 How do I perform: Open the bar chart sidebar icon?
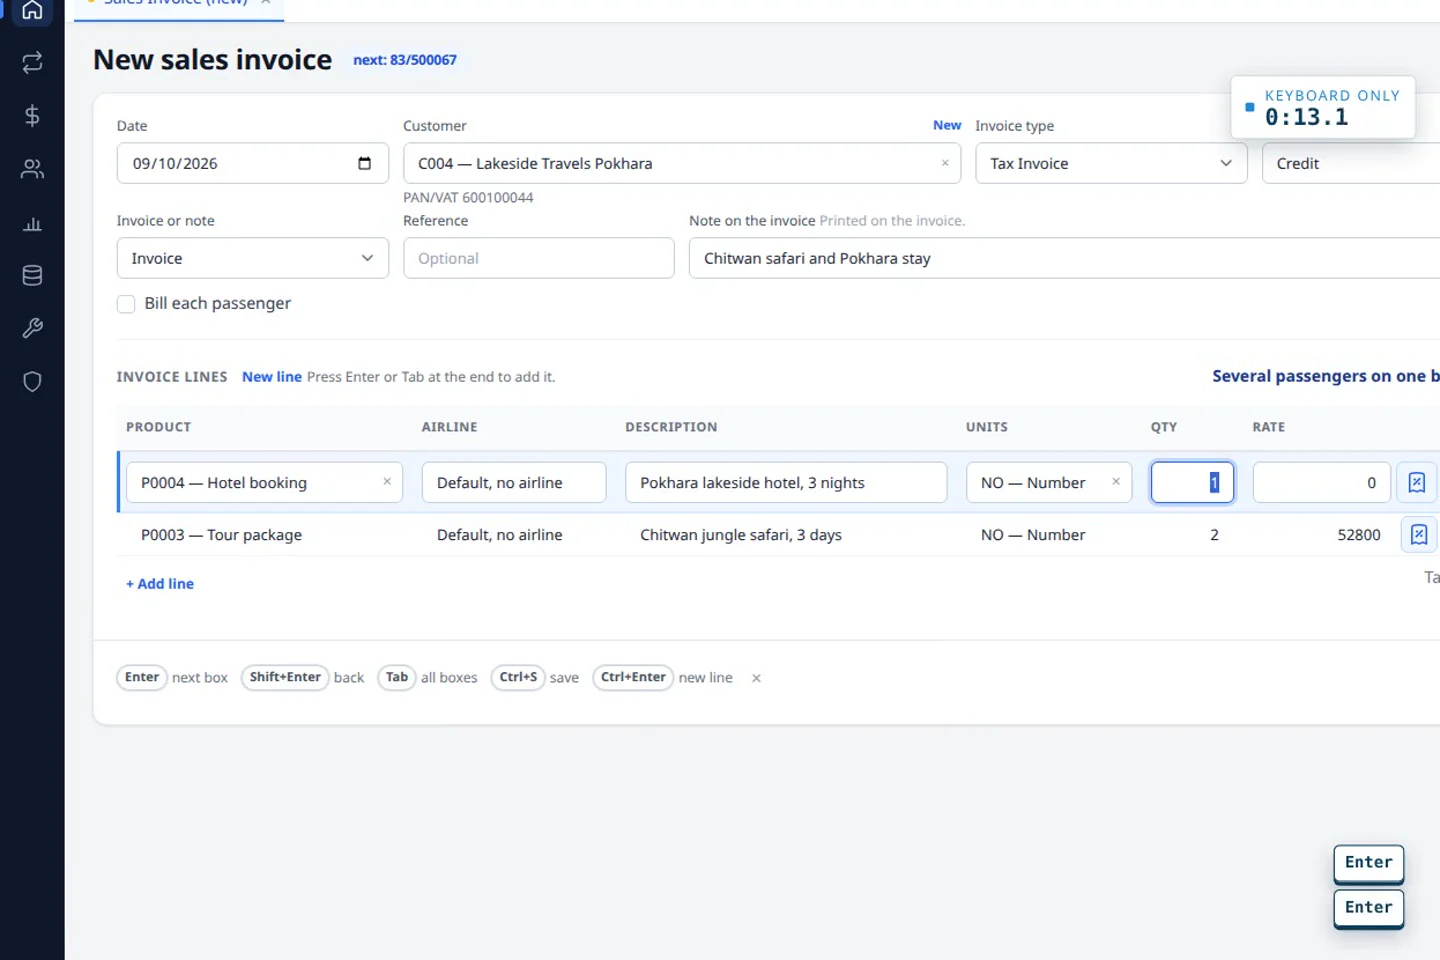(x=32, y=223)
